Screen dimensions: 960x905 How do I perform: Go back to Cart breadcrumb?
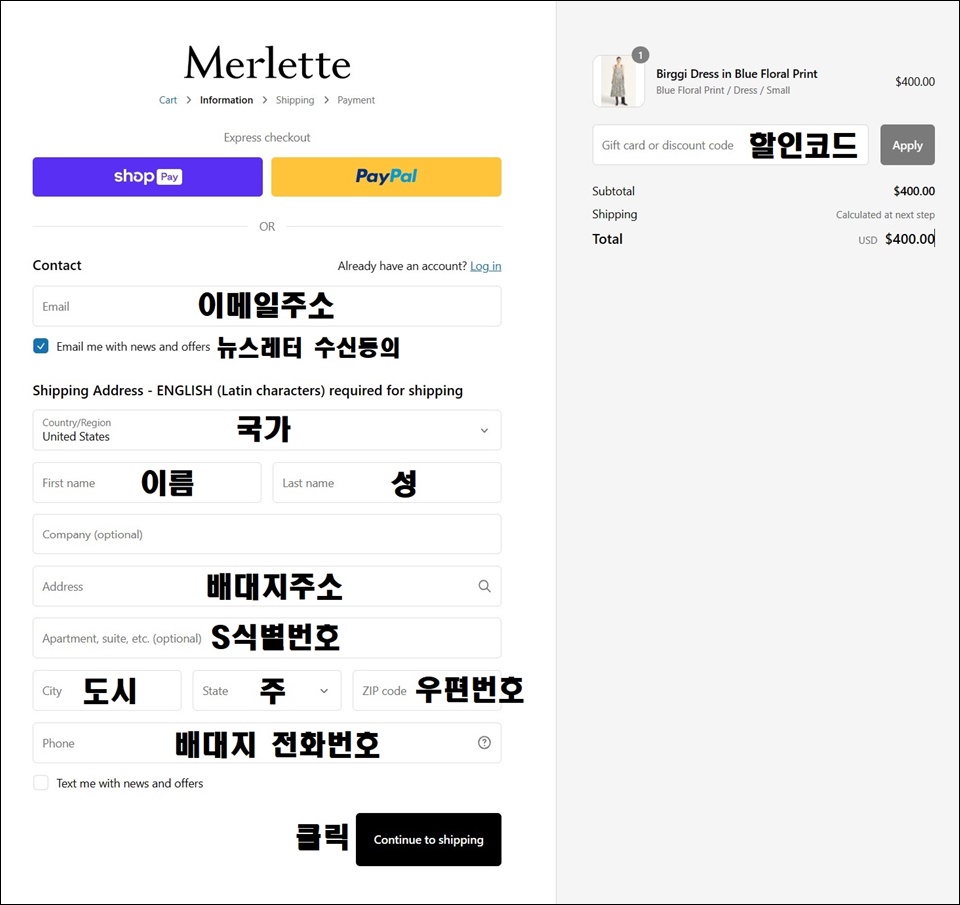168,100
